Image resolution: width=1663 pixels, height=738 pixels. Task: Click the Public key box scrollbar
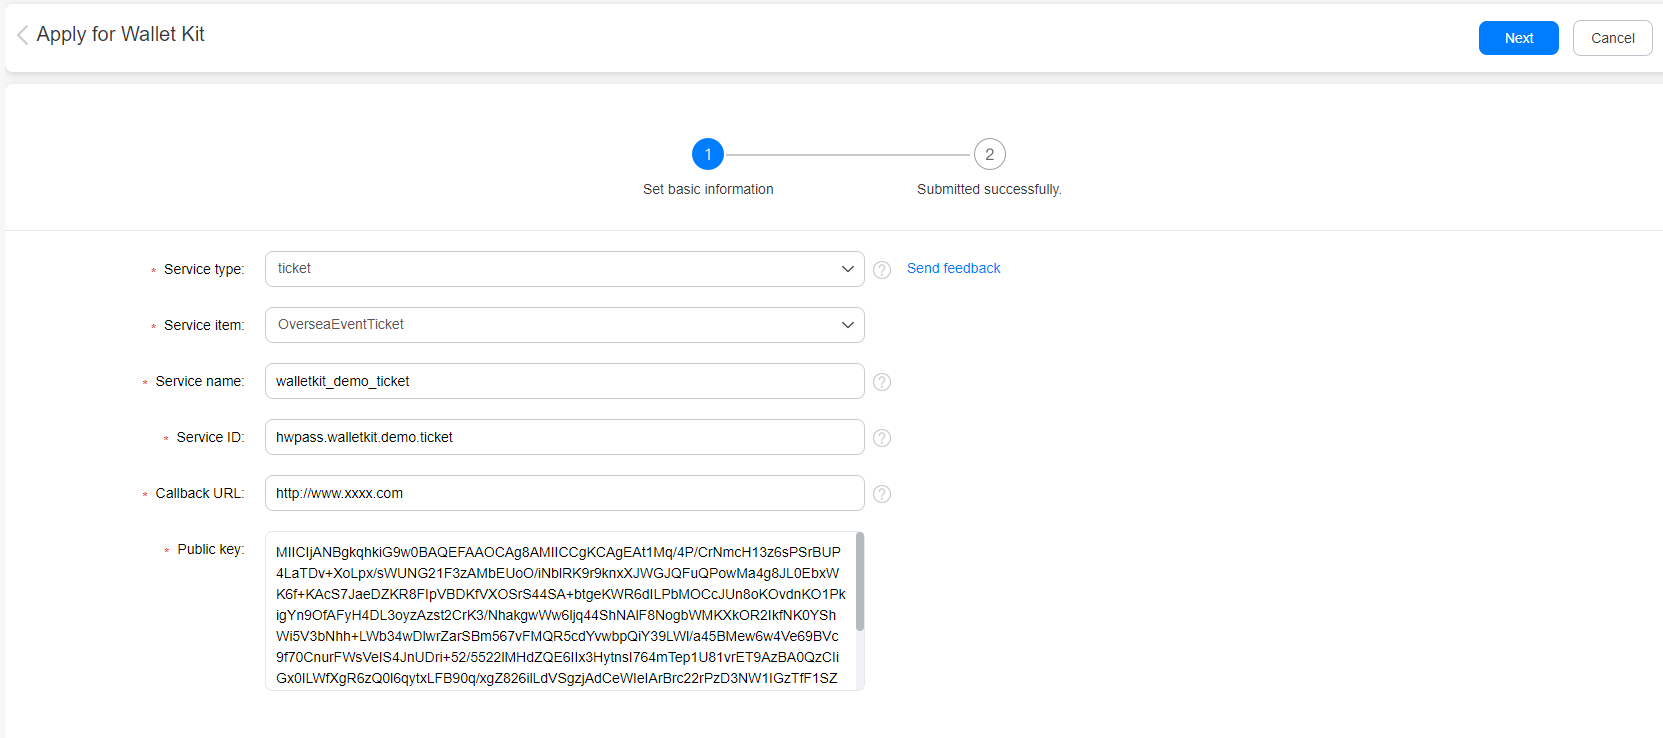click(x=860, y=582)
